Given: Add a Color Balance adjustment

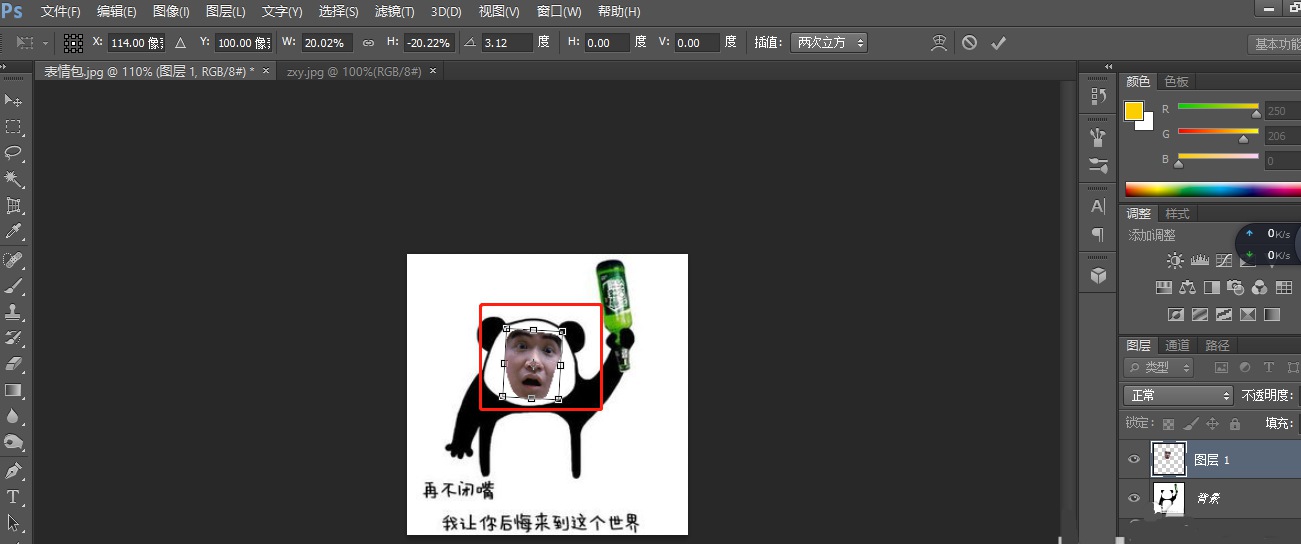Looking at the screenshot, I should coord(1187,288).
